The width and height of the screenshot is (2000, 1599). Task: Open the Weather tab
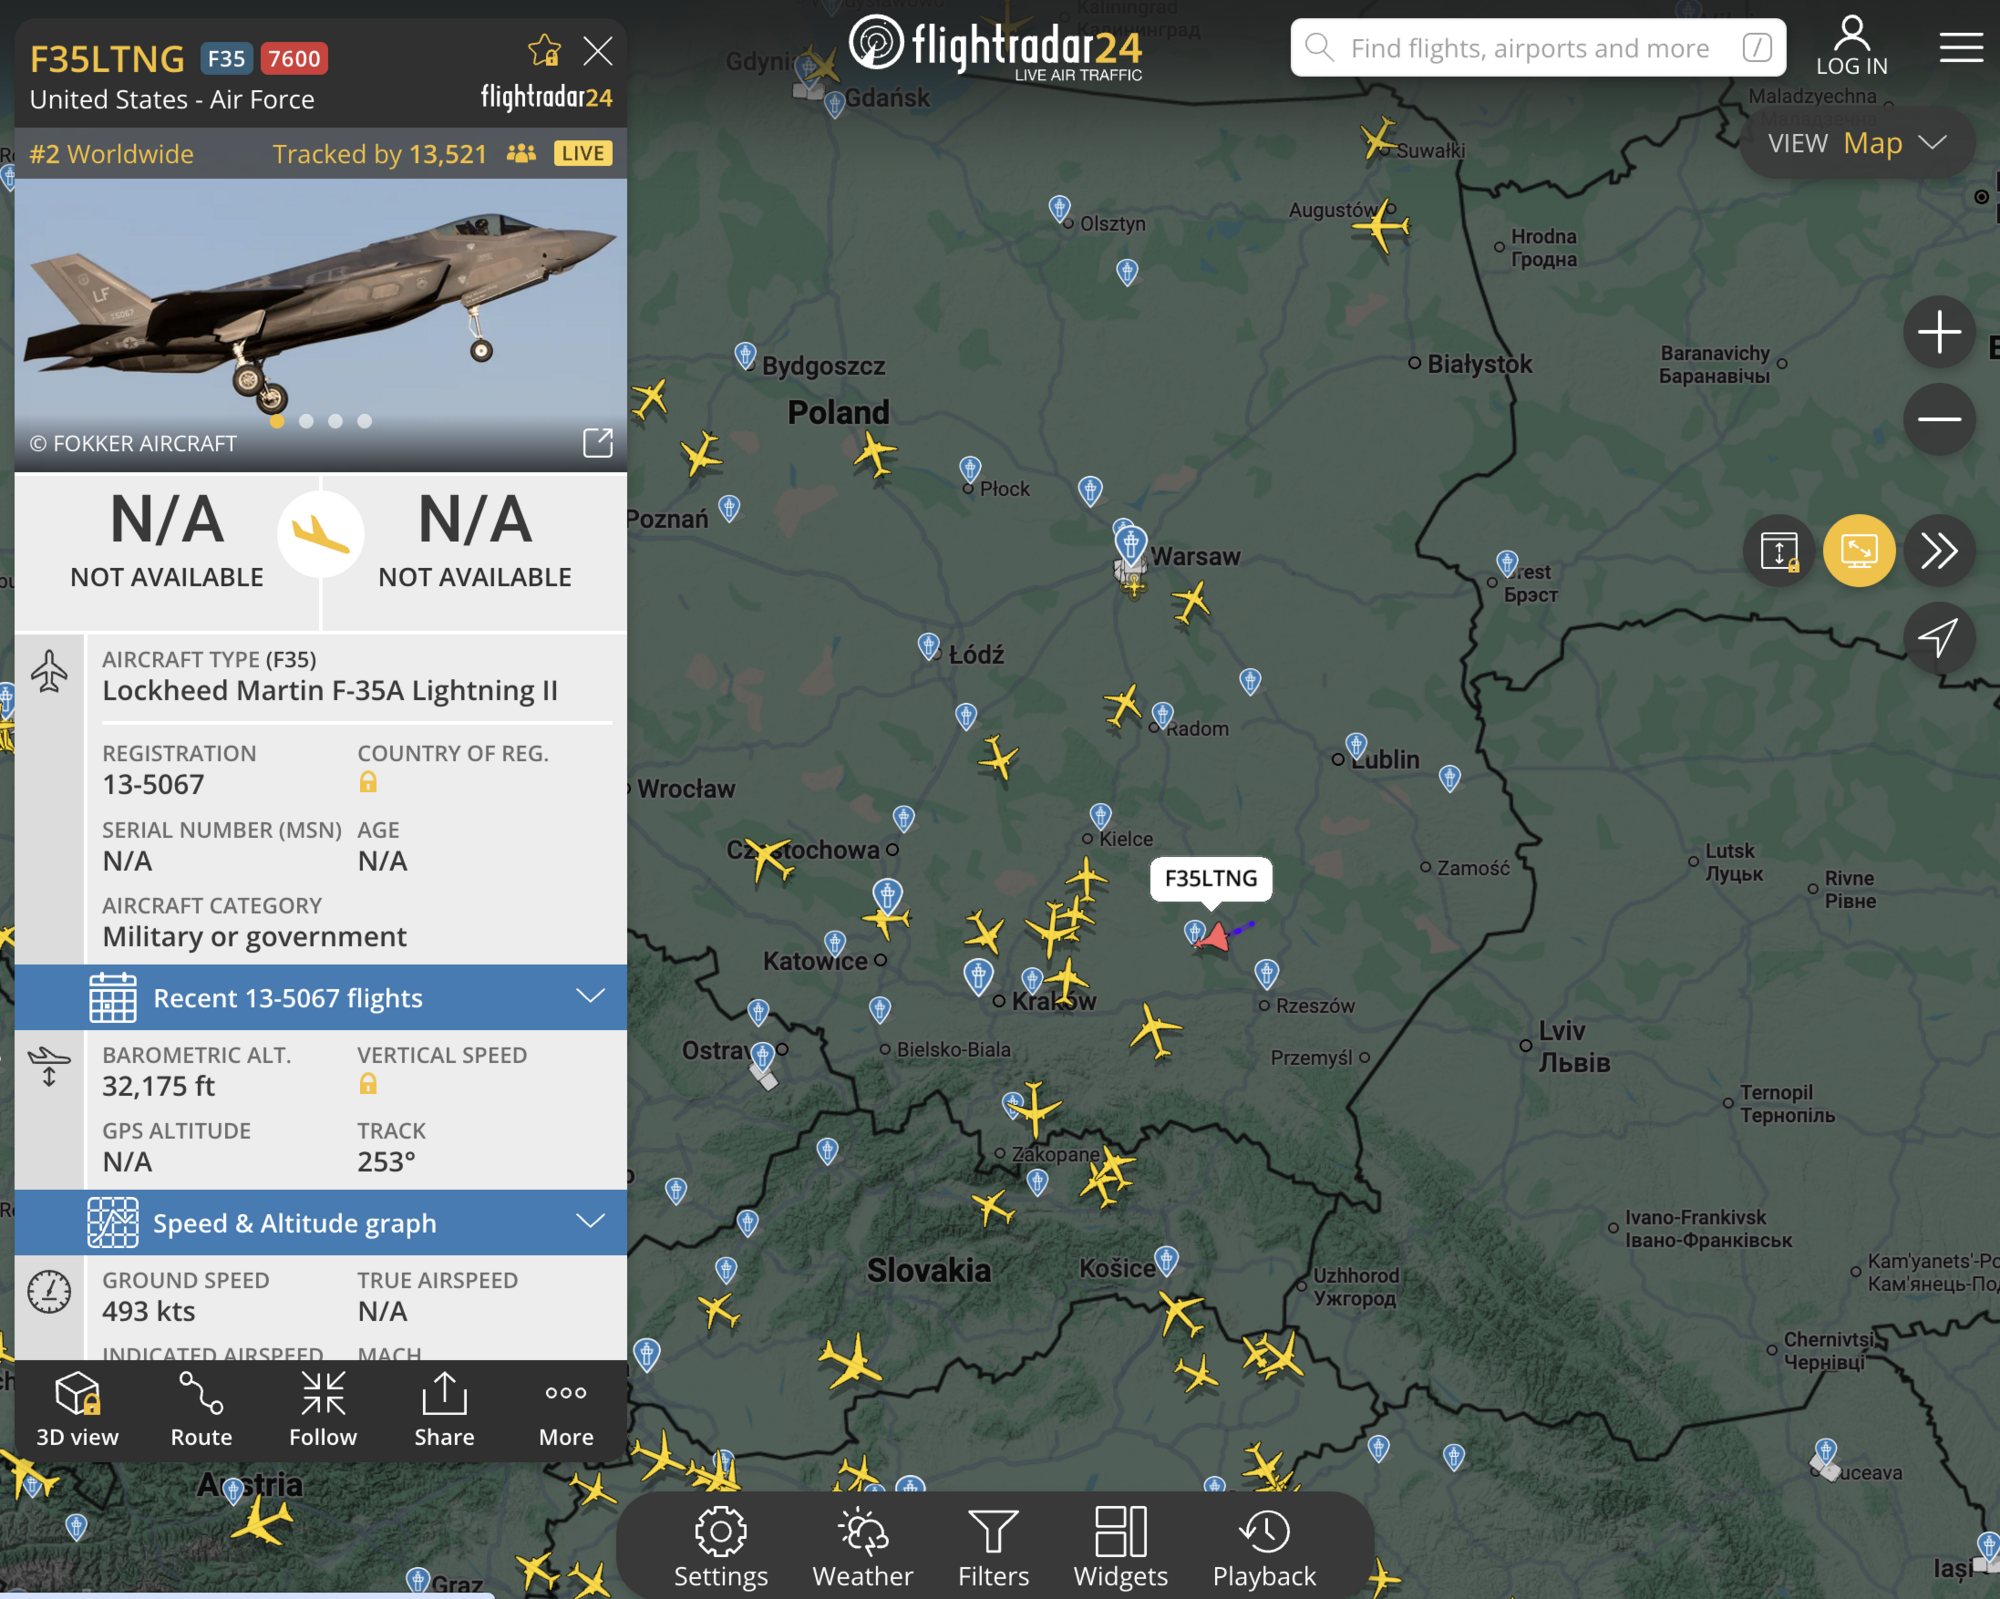(862, 1547)
